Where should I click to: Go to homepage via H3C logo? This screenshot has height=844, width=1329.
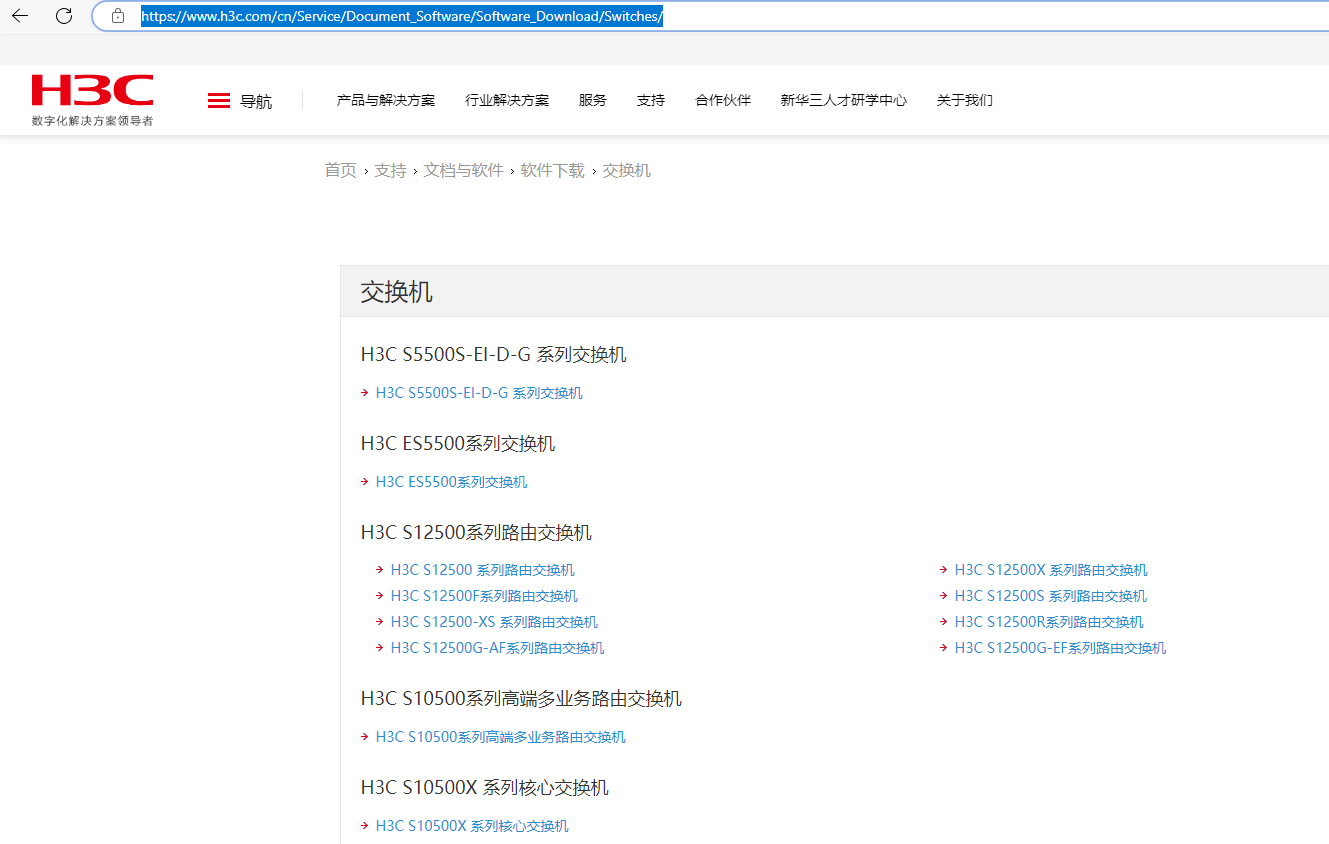click(92, 100)
